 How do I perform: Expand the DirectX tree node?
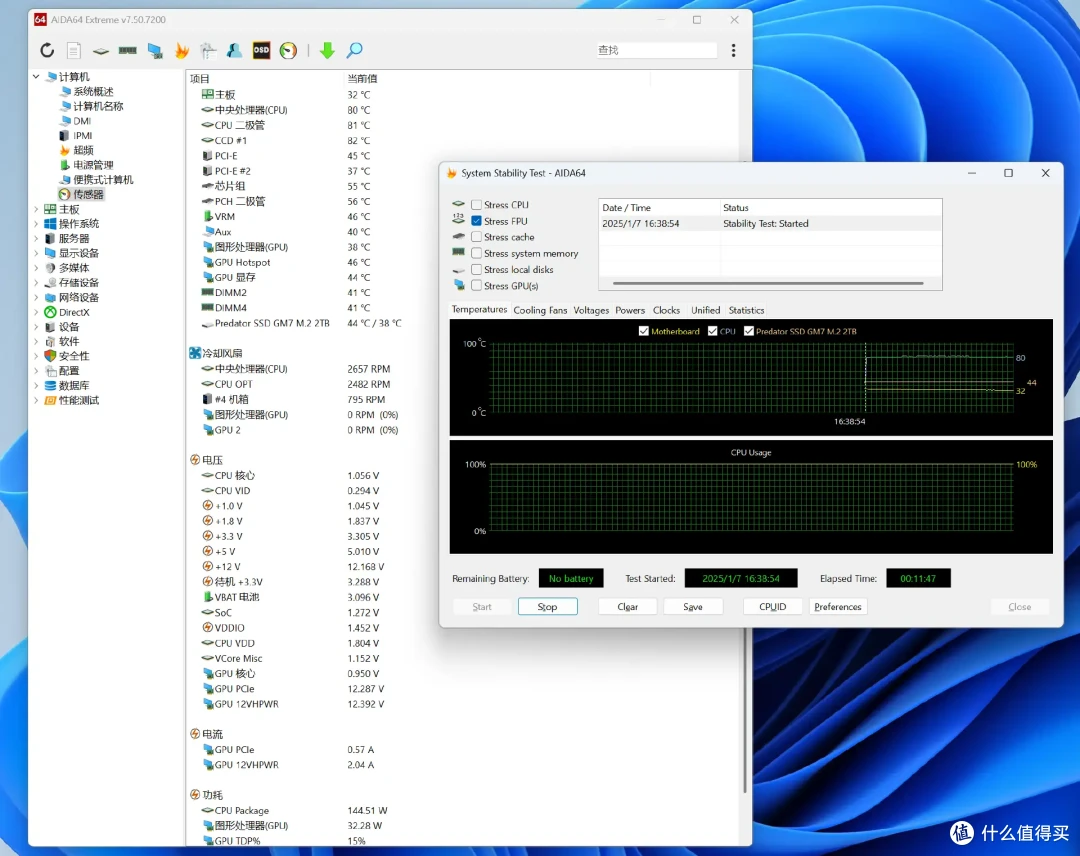point(36,312)
